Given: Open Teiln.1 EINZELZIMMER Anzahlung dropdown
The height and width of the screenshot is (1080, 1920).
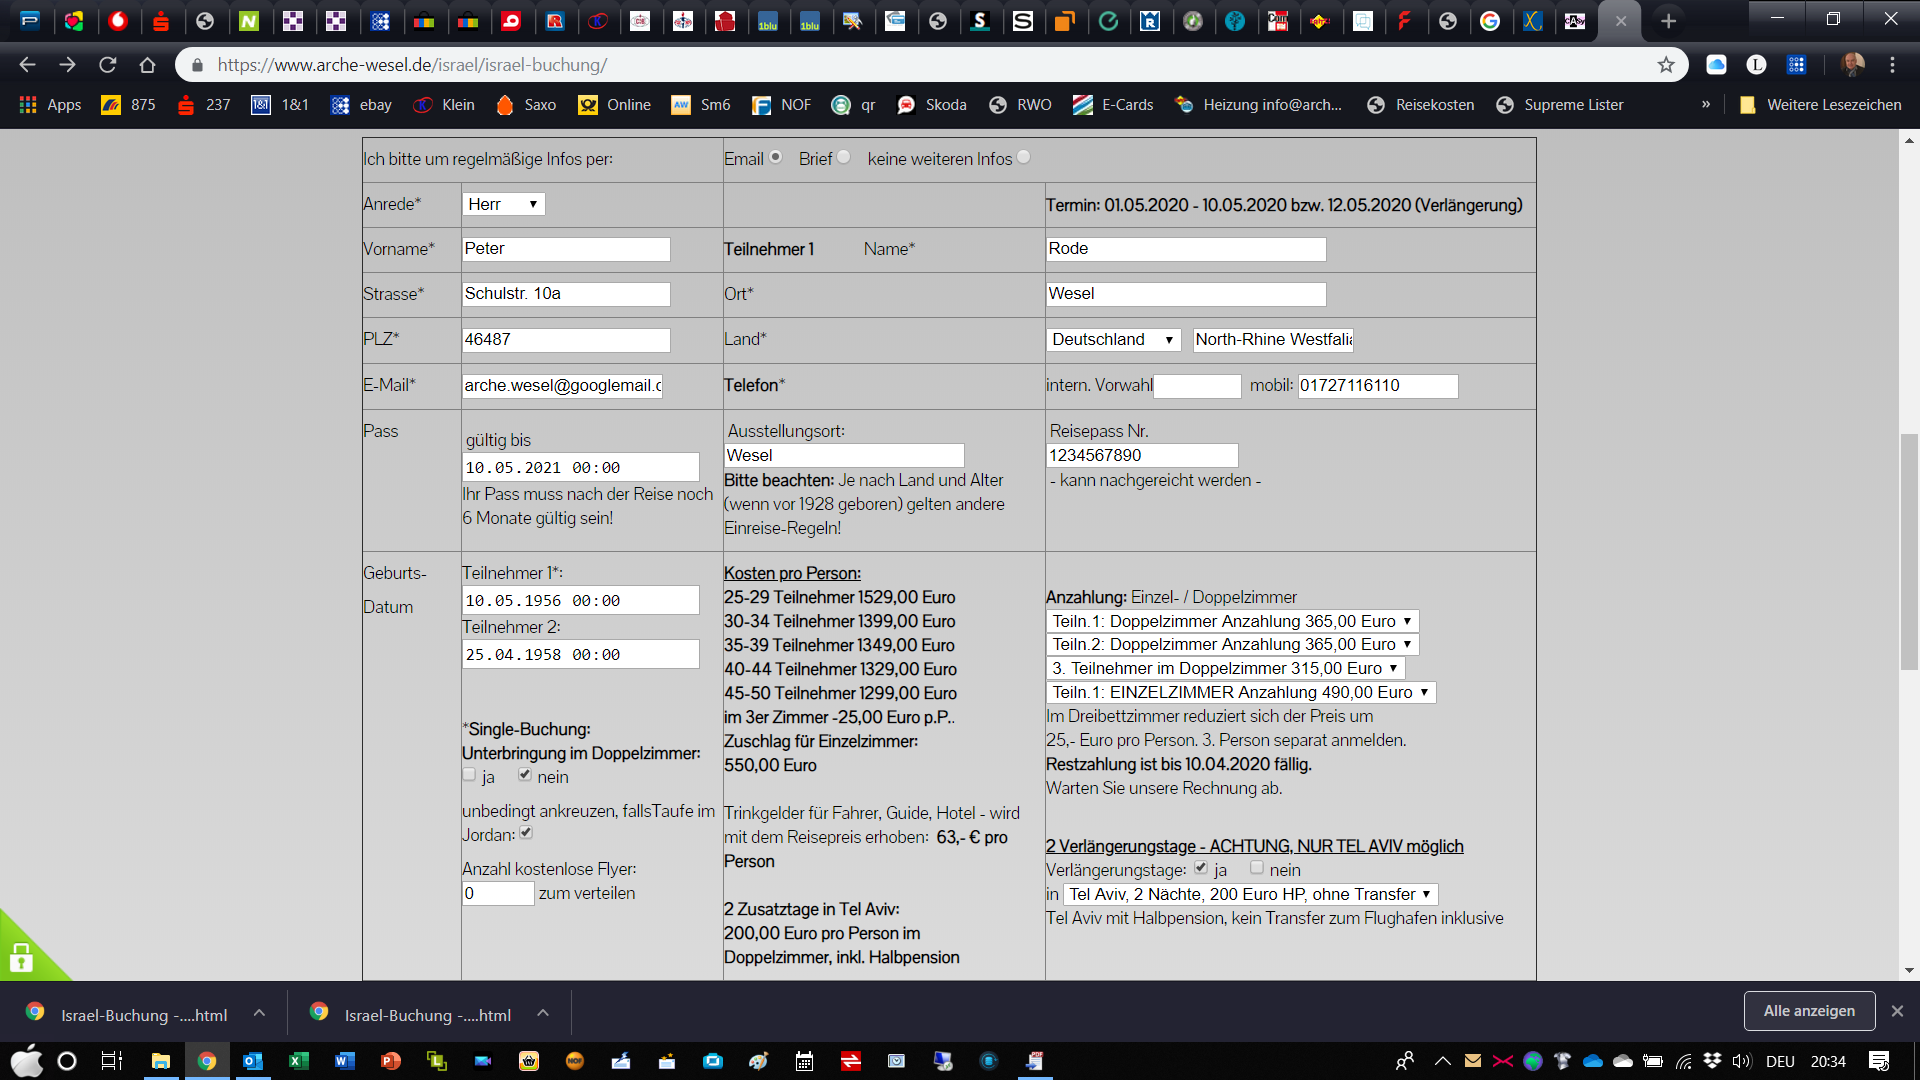Looking at the screenshot, I should (x=1240, y=692).
